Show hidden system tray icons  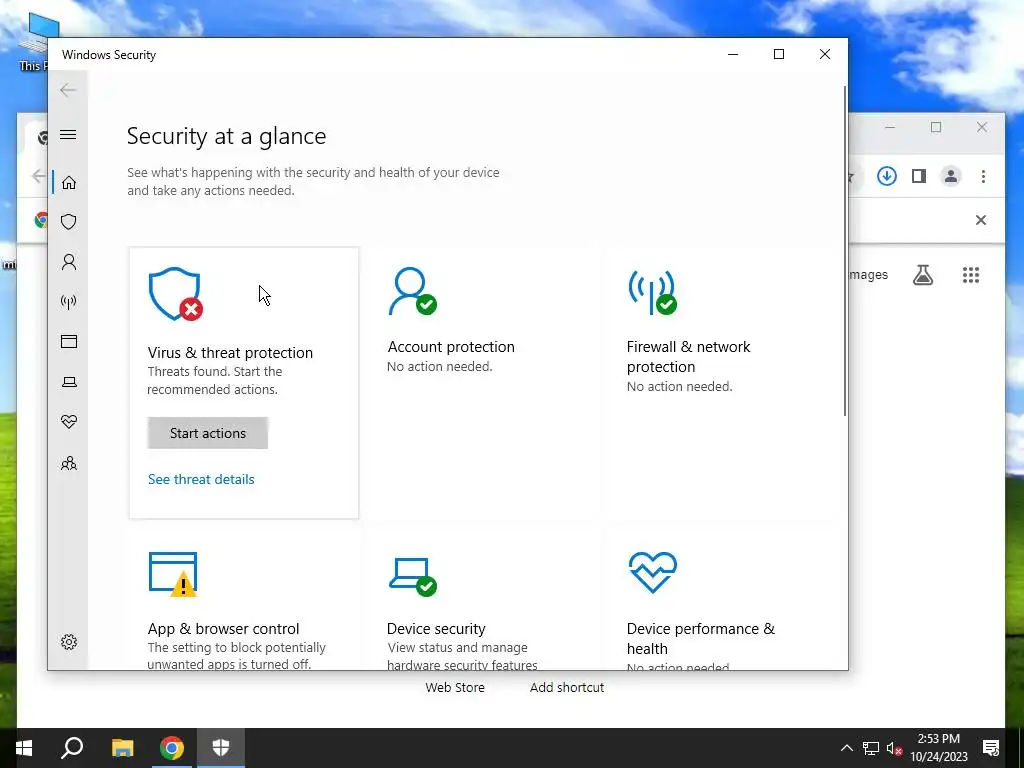tap(846, 748)
